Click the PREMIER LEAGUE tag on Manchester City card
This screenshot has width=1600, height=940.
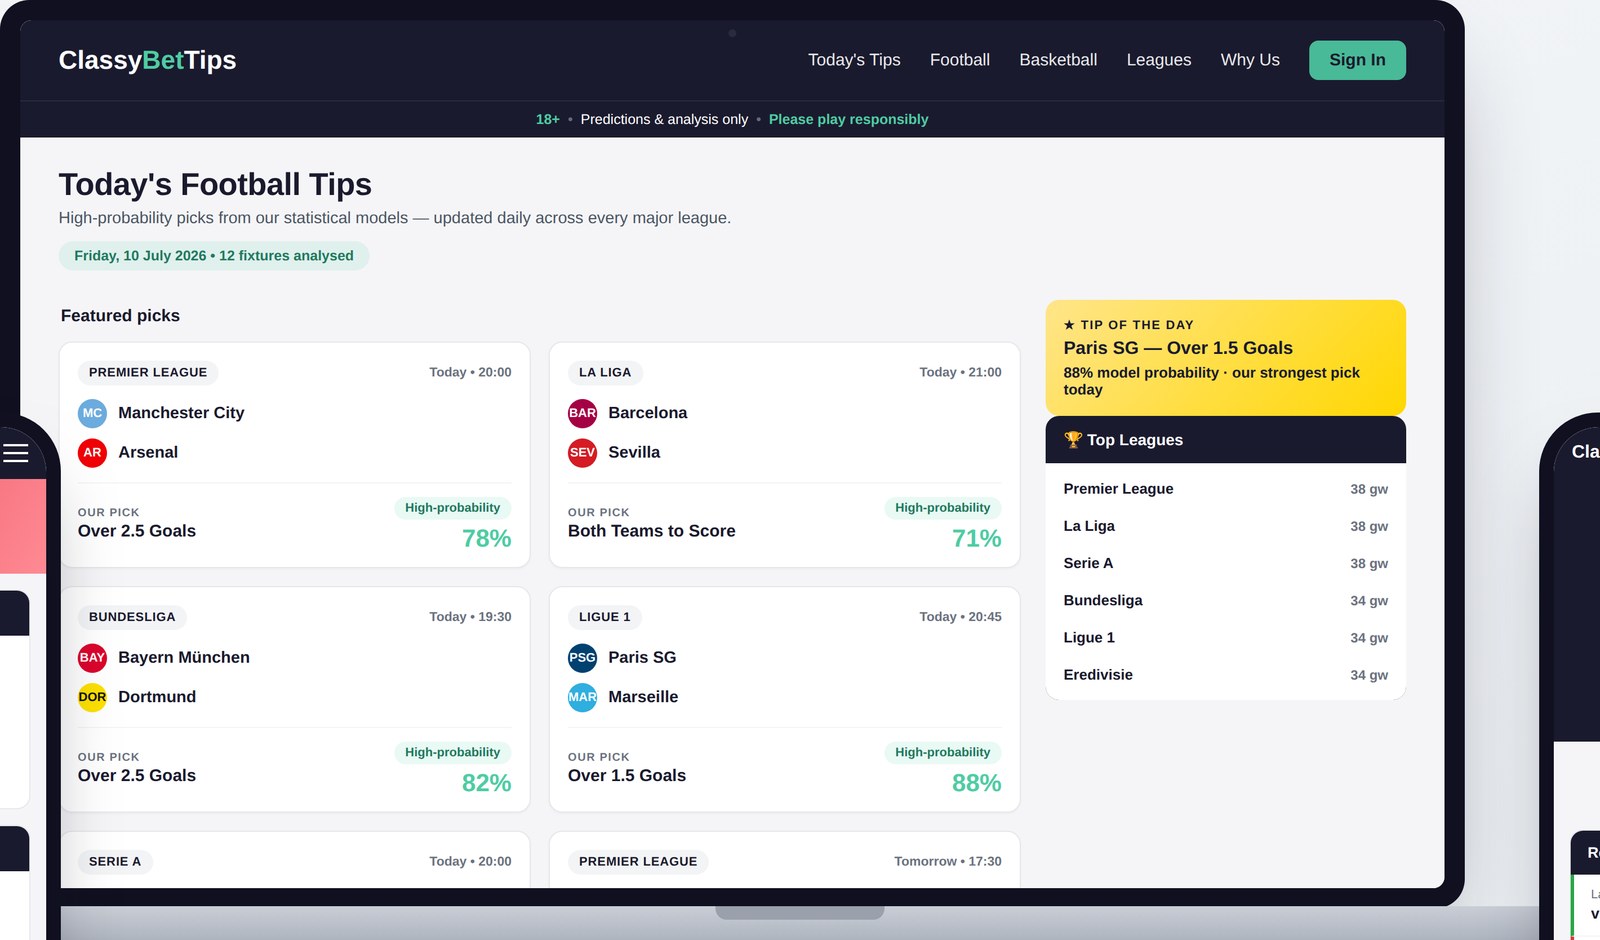[x=148, y=372]
